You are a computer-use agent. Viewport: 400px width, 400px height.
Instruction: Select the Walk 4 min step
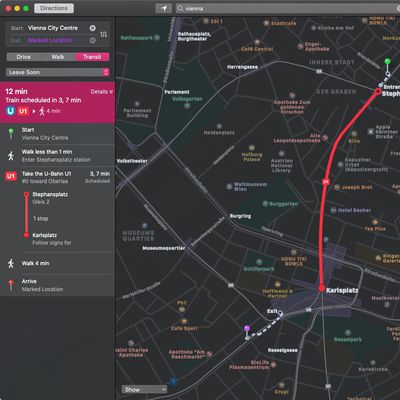(x=58, y=263)
